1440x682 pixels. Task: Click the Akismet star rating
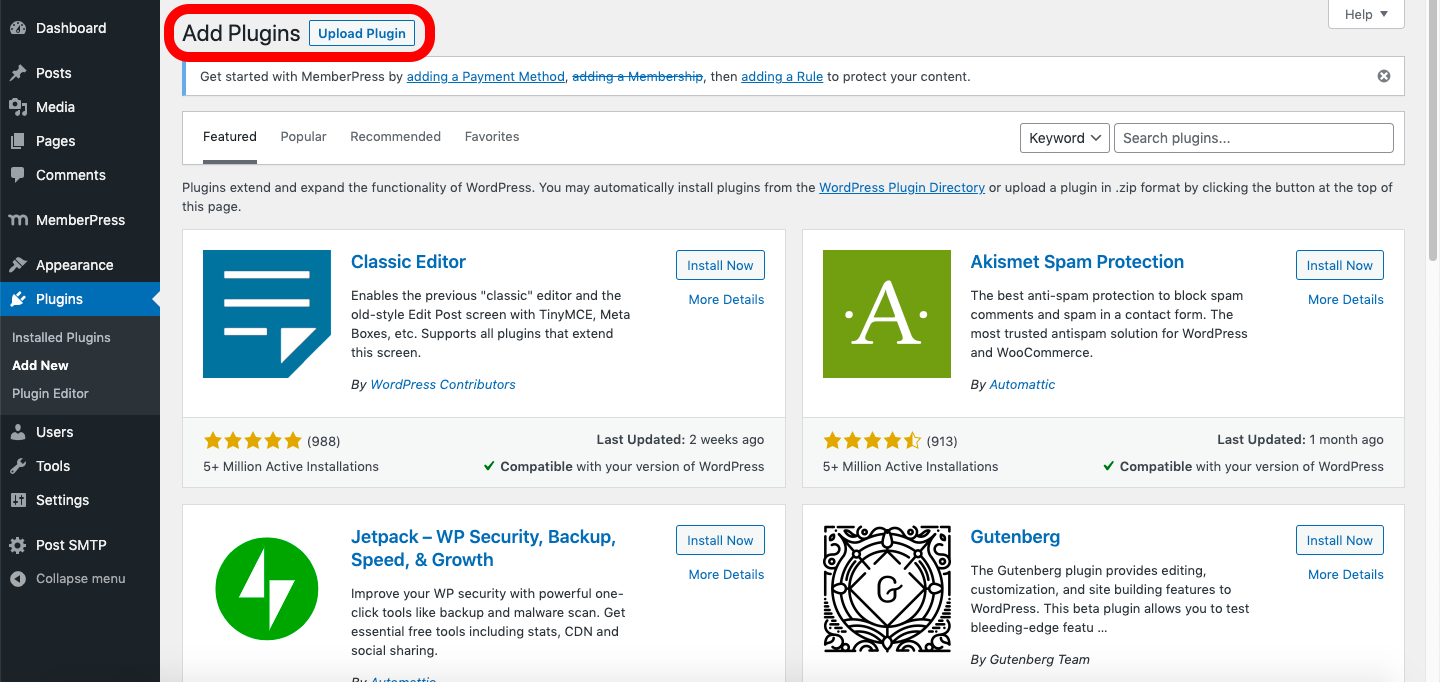(x=872, y=440)
